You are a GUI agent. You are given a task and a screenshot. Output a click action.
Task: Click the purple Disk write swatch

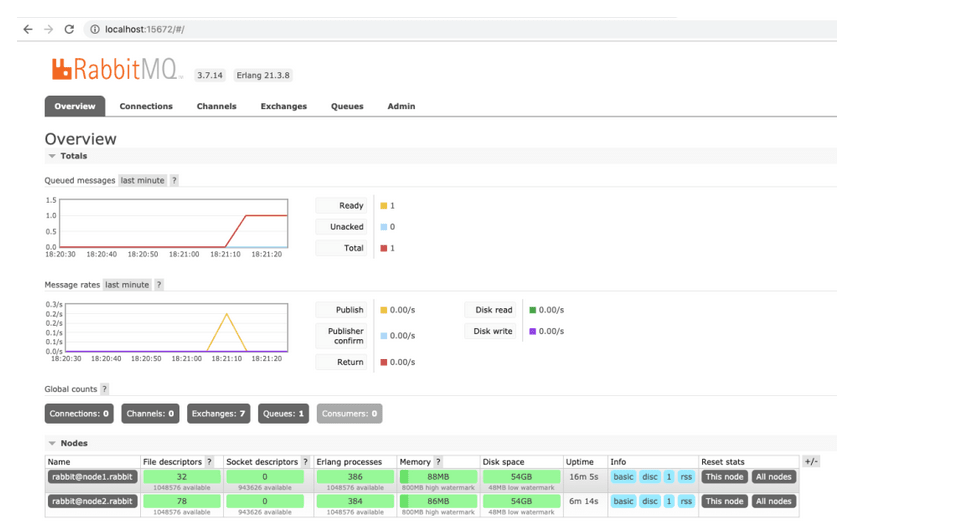click(x=533, y=331)
